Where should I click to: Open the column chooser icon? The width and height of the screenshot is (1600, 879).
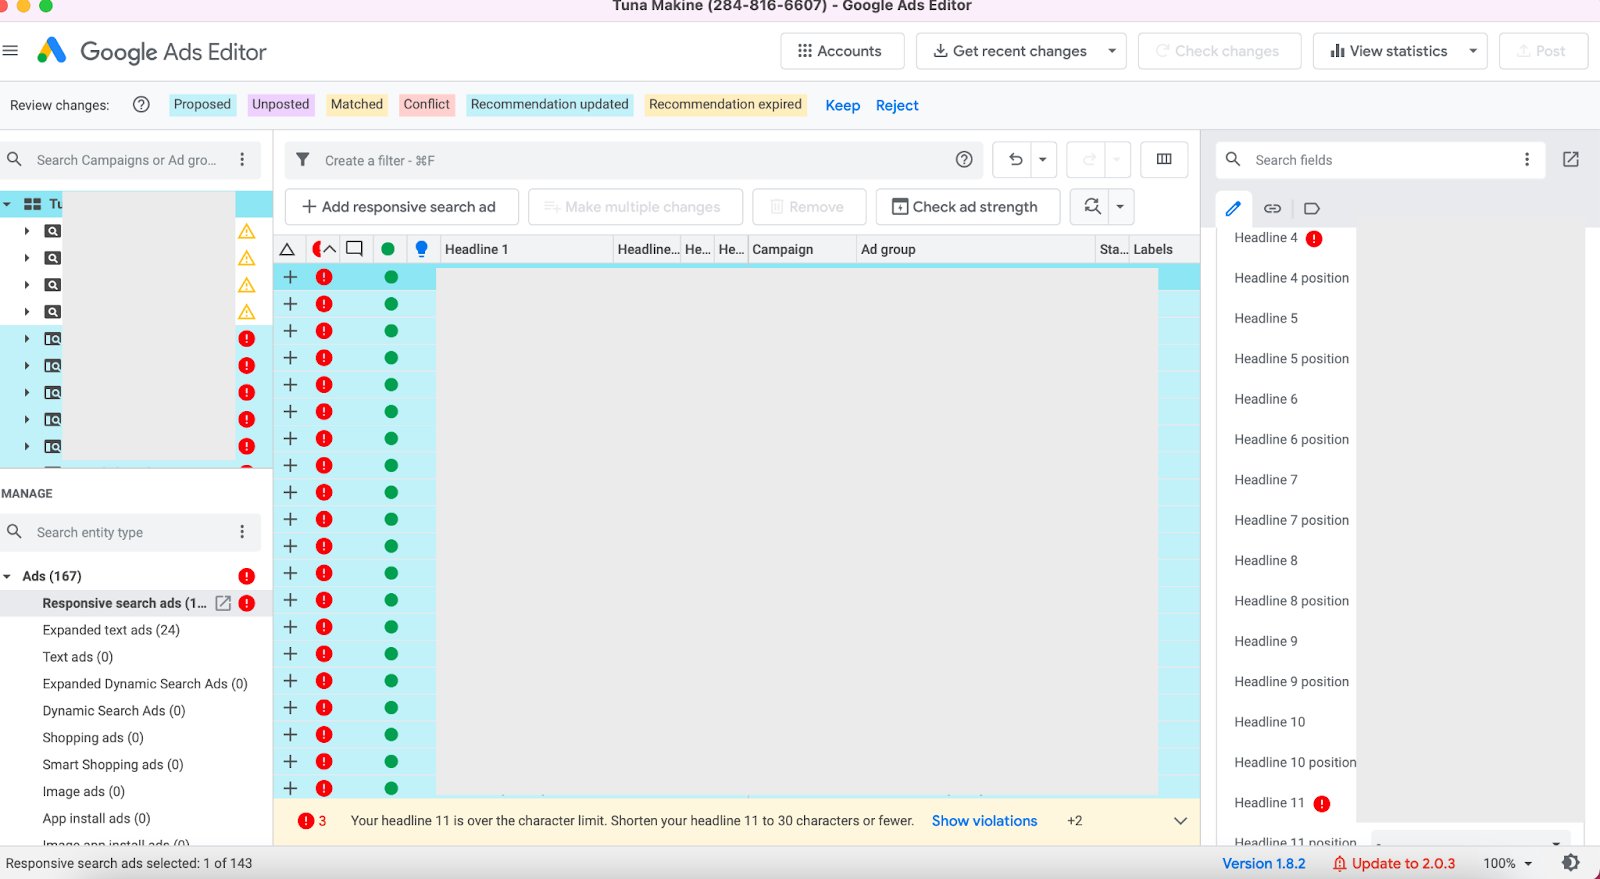tap(1164, 159)
